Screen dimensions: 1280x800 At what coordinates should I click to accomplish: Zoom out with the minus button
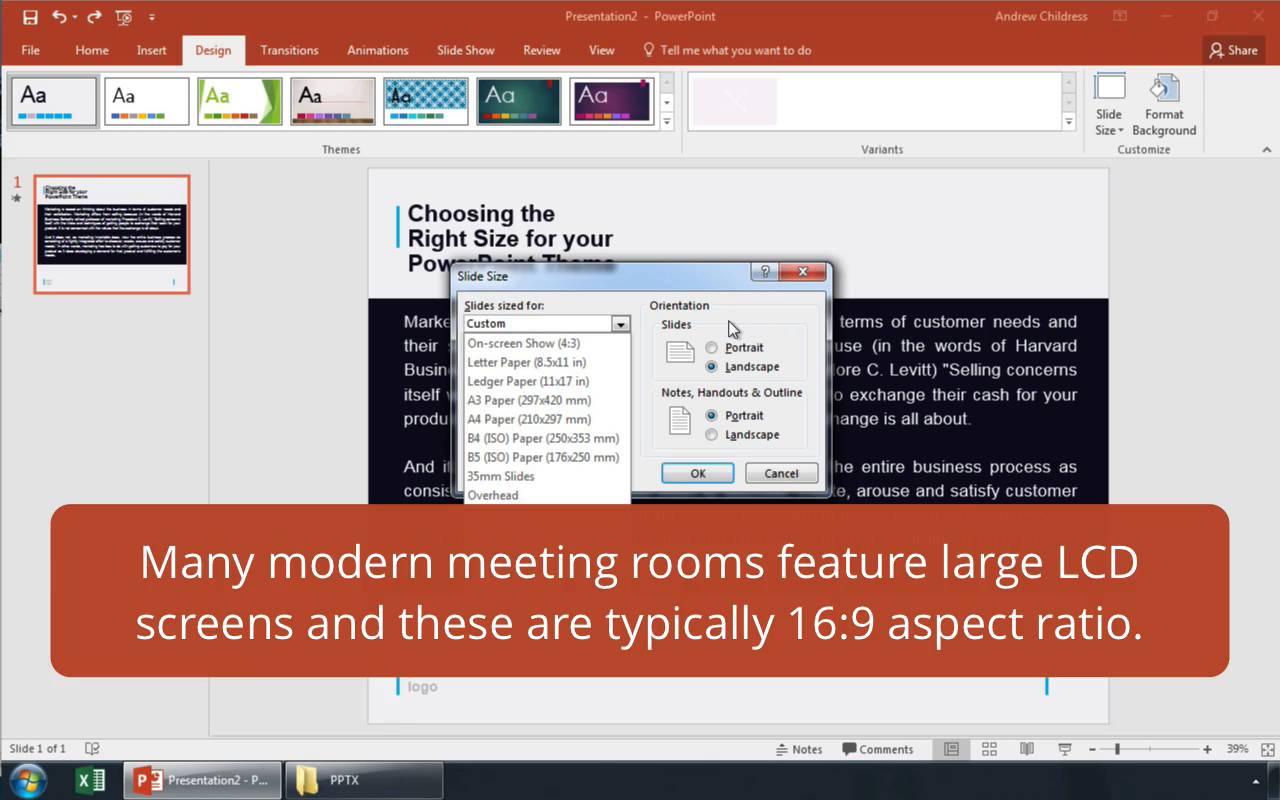point(1092,749)
